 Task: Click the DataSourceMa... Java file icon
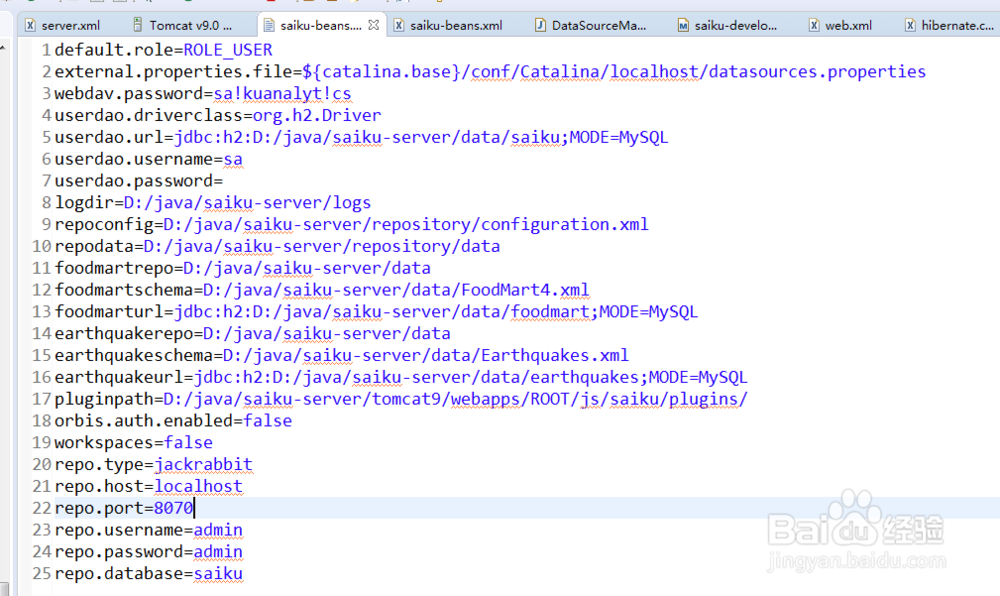tap(540, 25)
